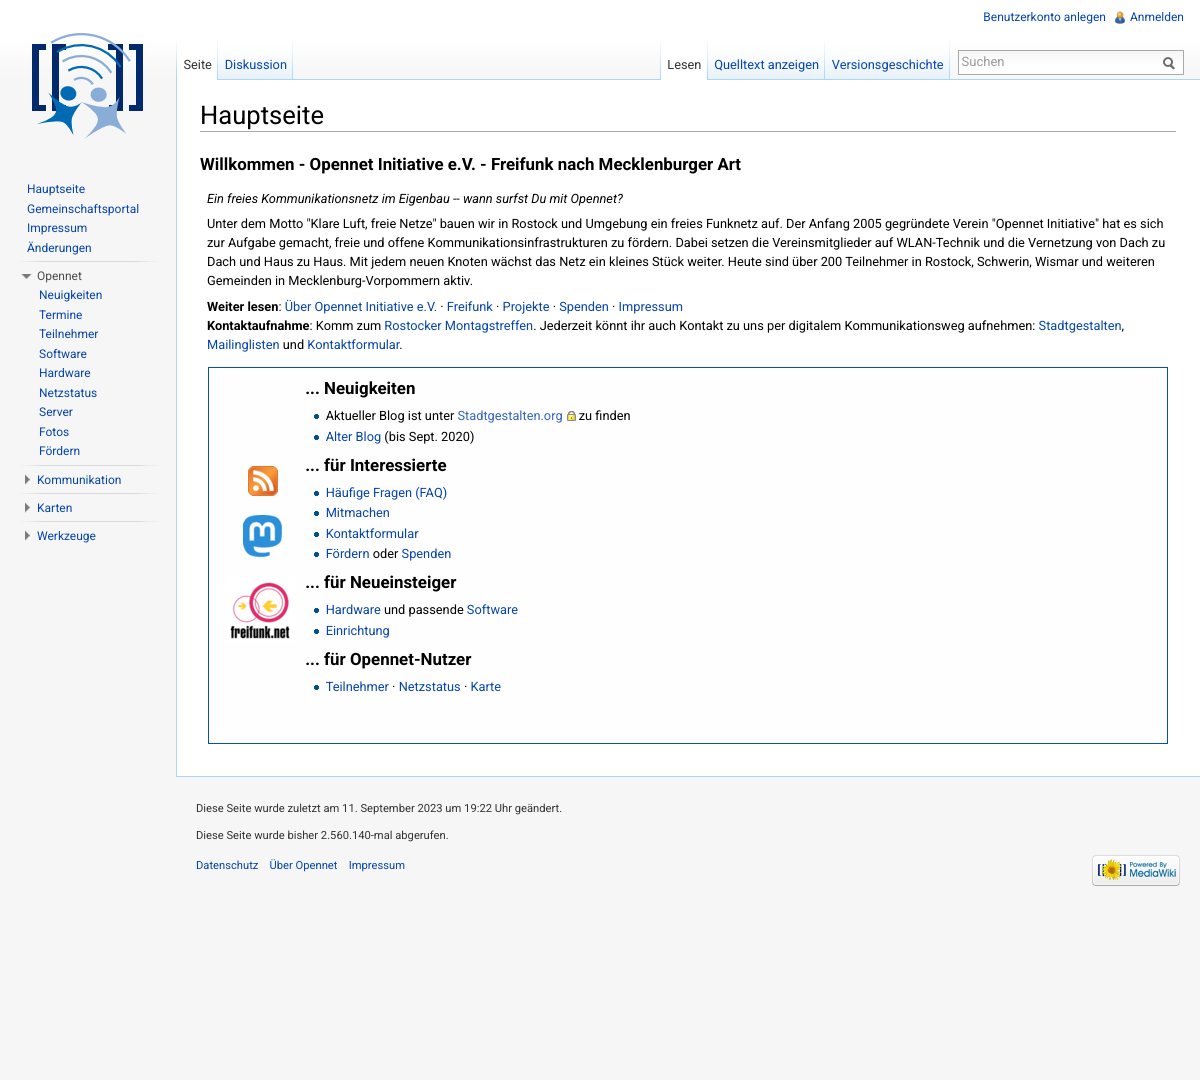Expand the Werkzeuge sidebar section
Image resolution: width=1200 pixels, height=1080 pixels.
(27, 536)
